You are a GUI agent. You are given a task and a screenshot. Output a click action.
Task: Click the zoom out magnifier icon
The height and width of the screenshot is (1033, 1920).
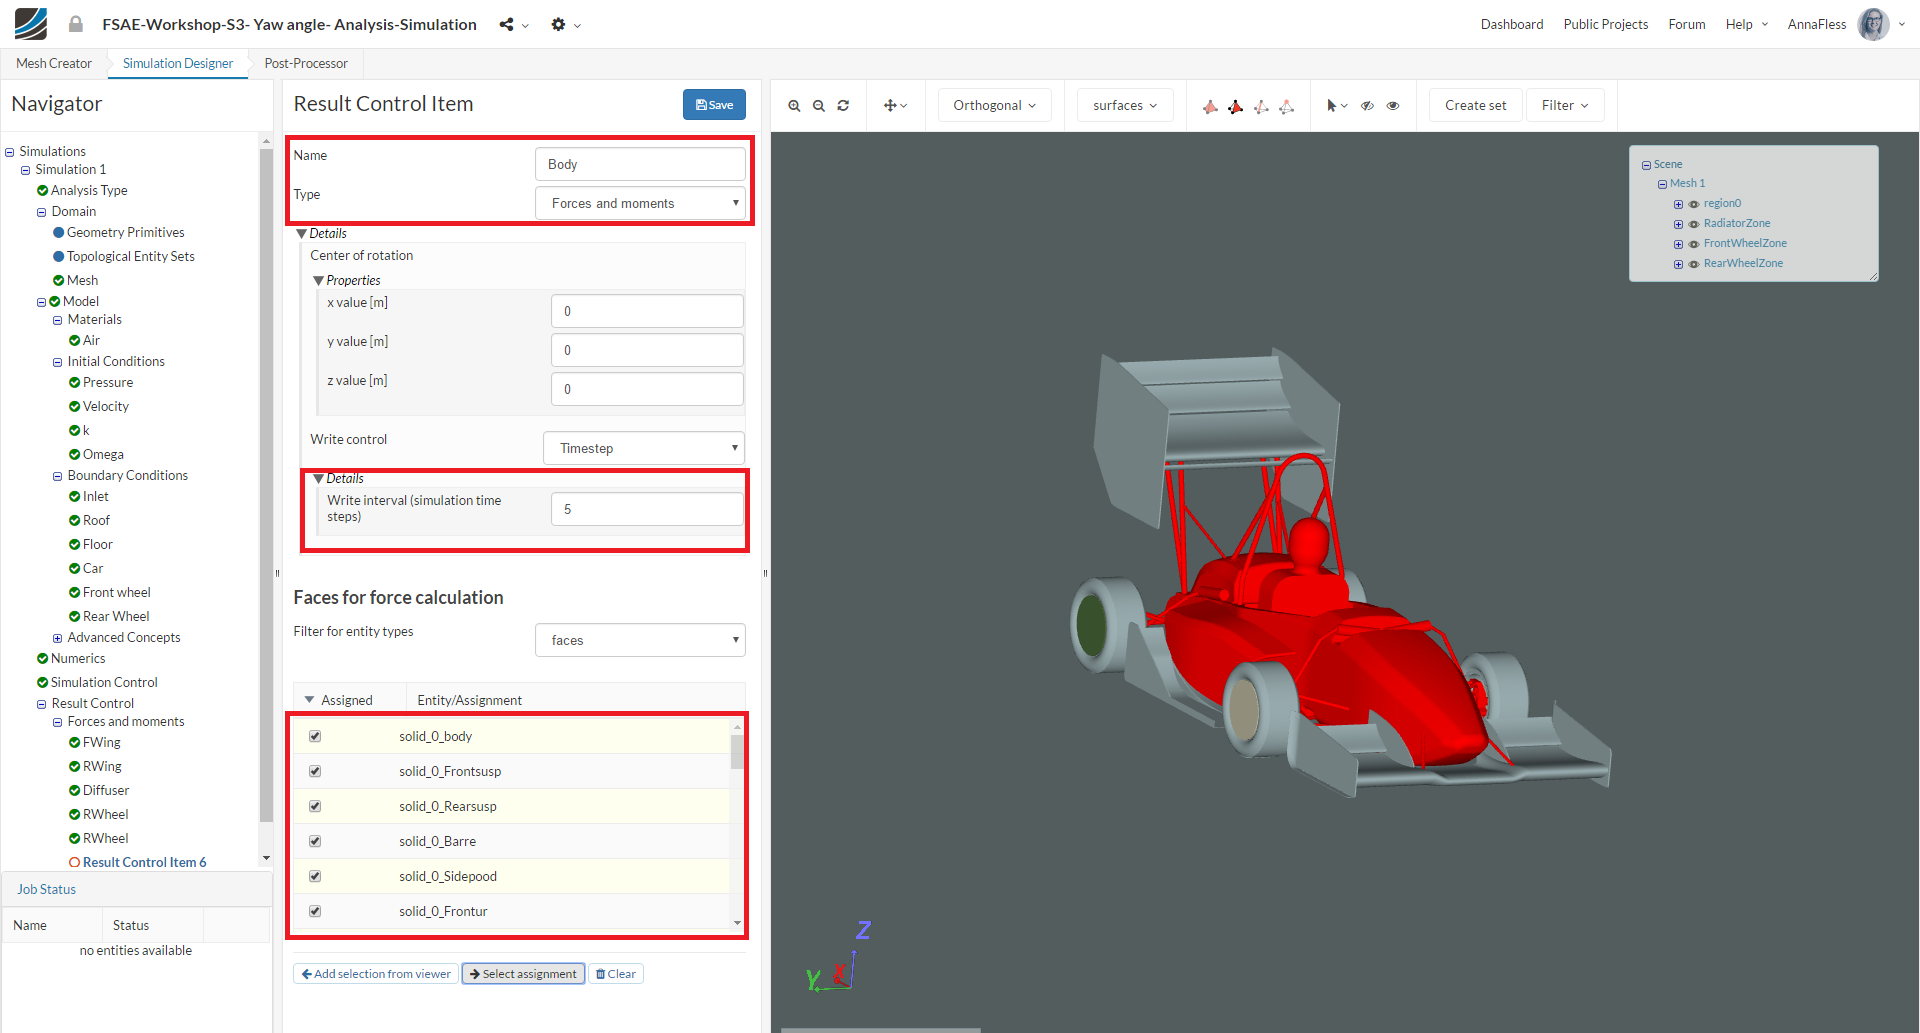click(x=818, y=106)
